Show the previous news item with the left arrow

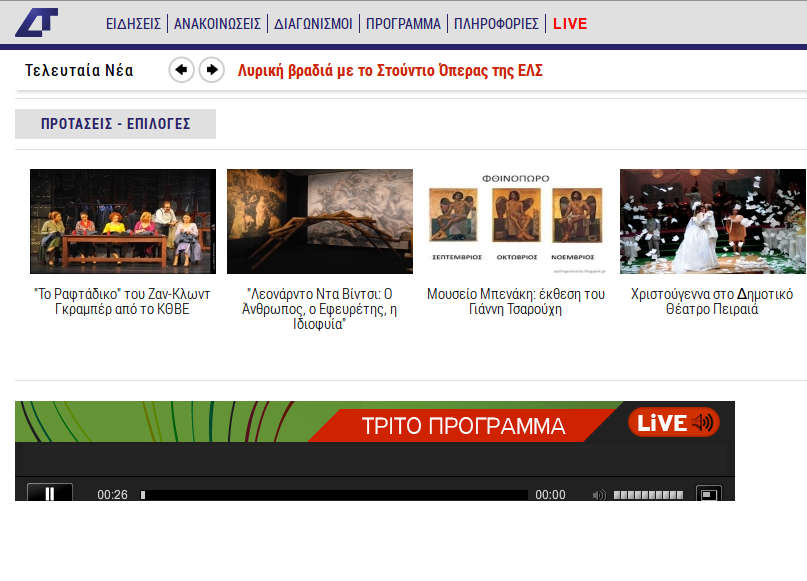pos(181,69)
